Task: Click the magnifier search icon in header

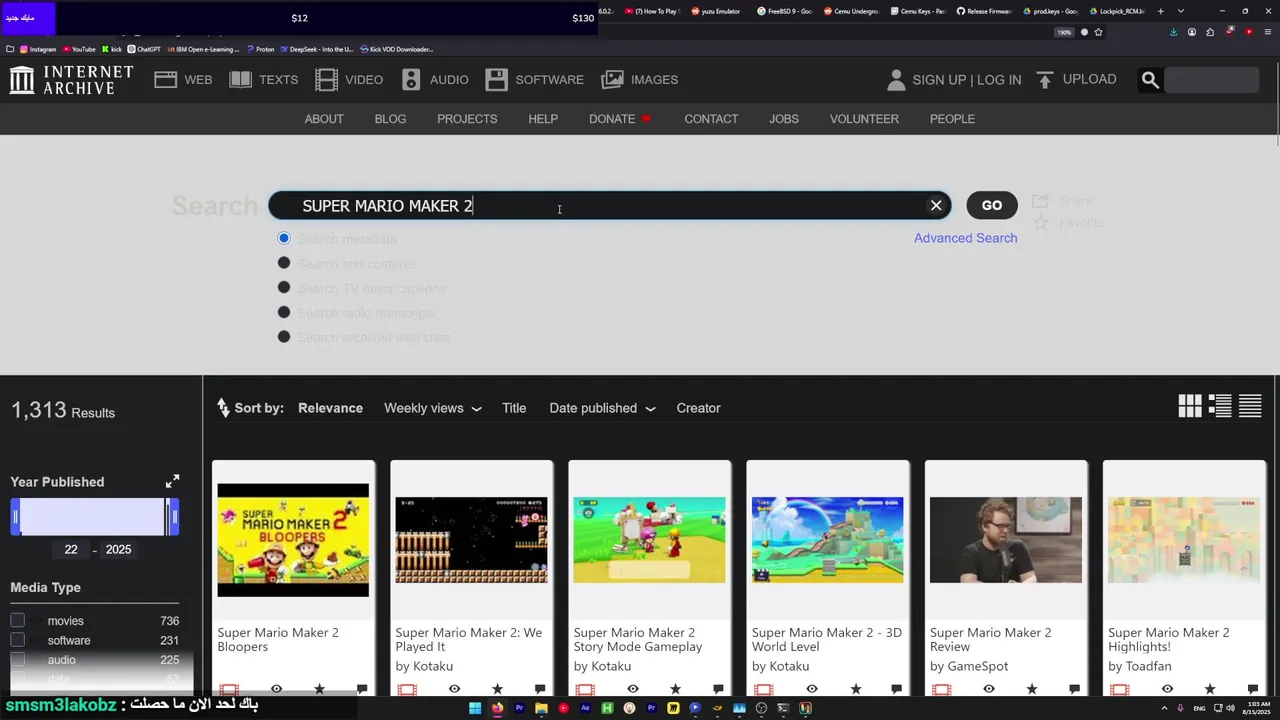Action: pos(1150,80)
